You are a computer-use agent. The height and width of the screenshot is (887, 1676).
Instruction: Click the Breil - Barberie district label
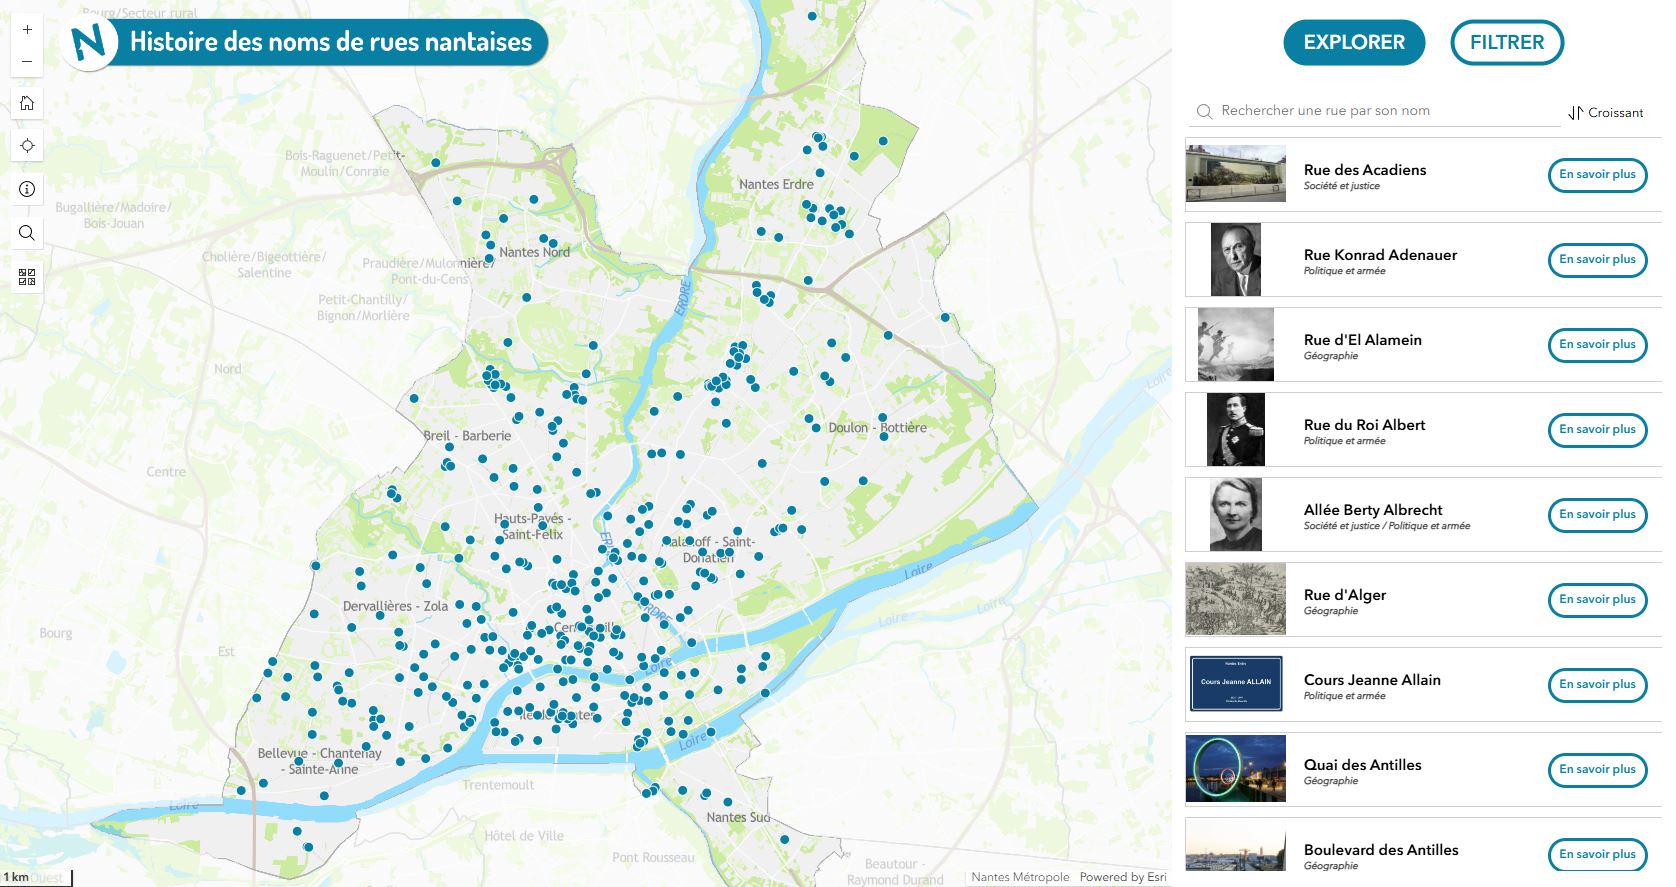click(x=467, y=435)
